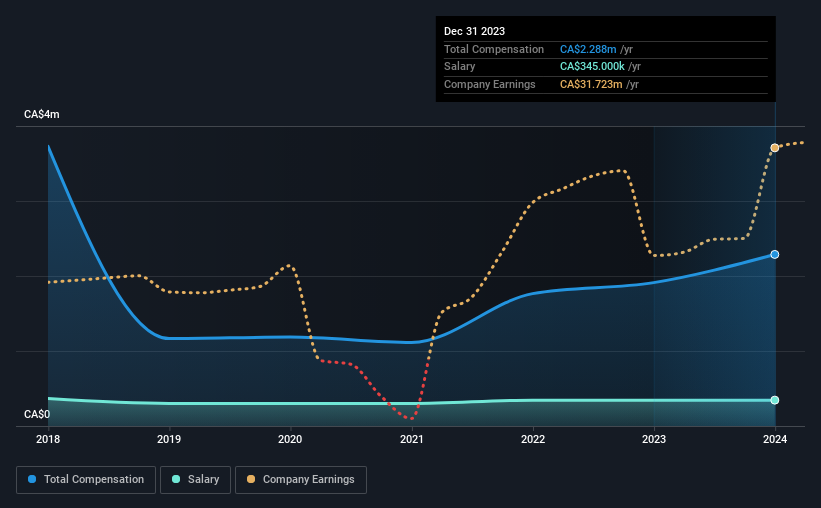The height and width of the screenshot is (508, 821).
Task: Click the 2024 x-axis label
Action: (x=774, y=439)
